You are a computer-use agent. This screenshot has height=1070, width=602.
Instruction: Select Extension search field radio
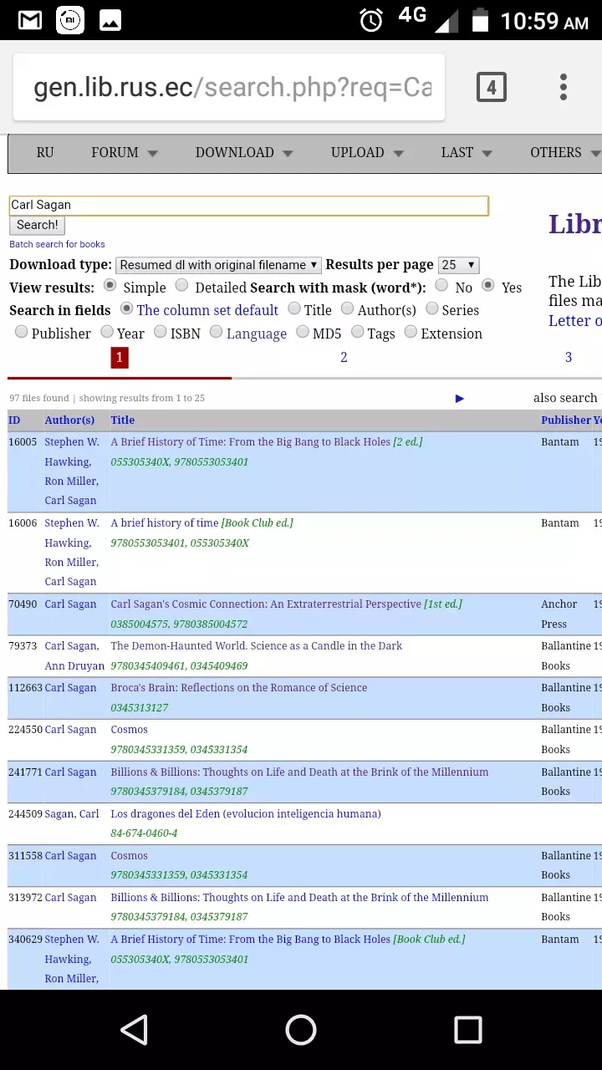click(x=411, y=332)
